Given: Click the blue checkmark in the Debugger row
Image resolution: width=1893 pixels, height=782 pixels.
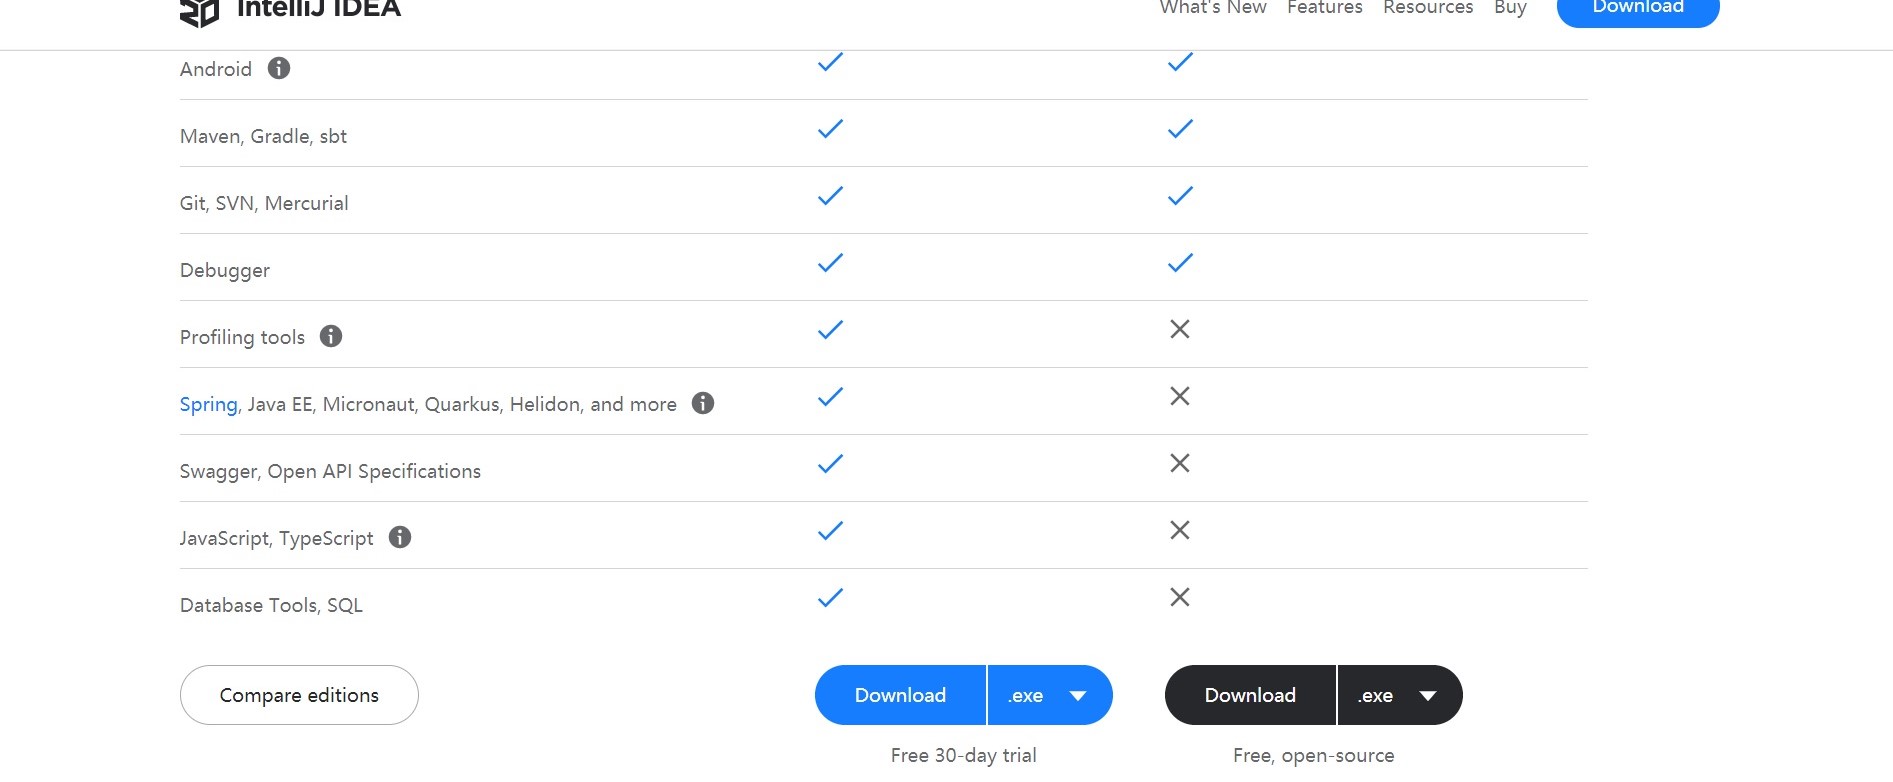Looking at the screenshot, I should [830, 263].
